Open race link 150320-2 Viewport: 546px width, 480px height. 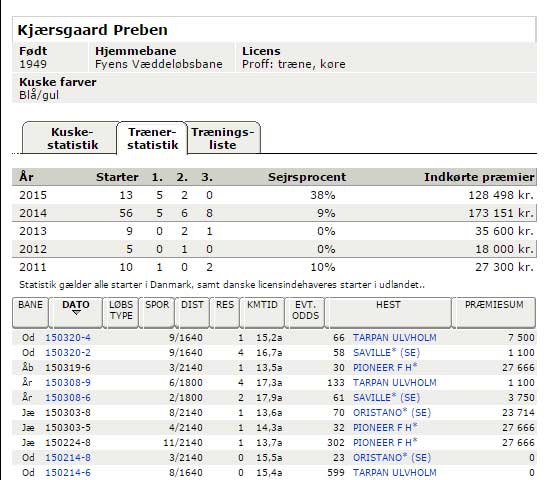point(68,353)
